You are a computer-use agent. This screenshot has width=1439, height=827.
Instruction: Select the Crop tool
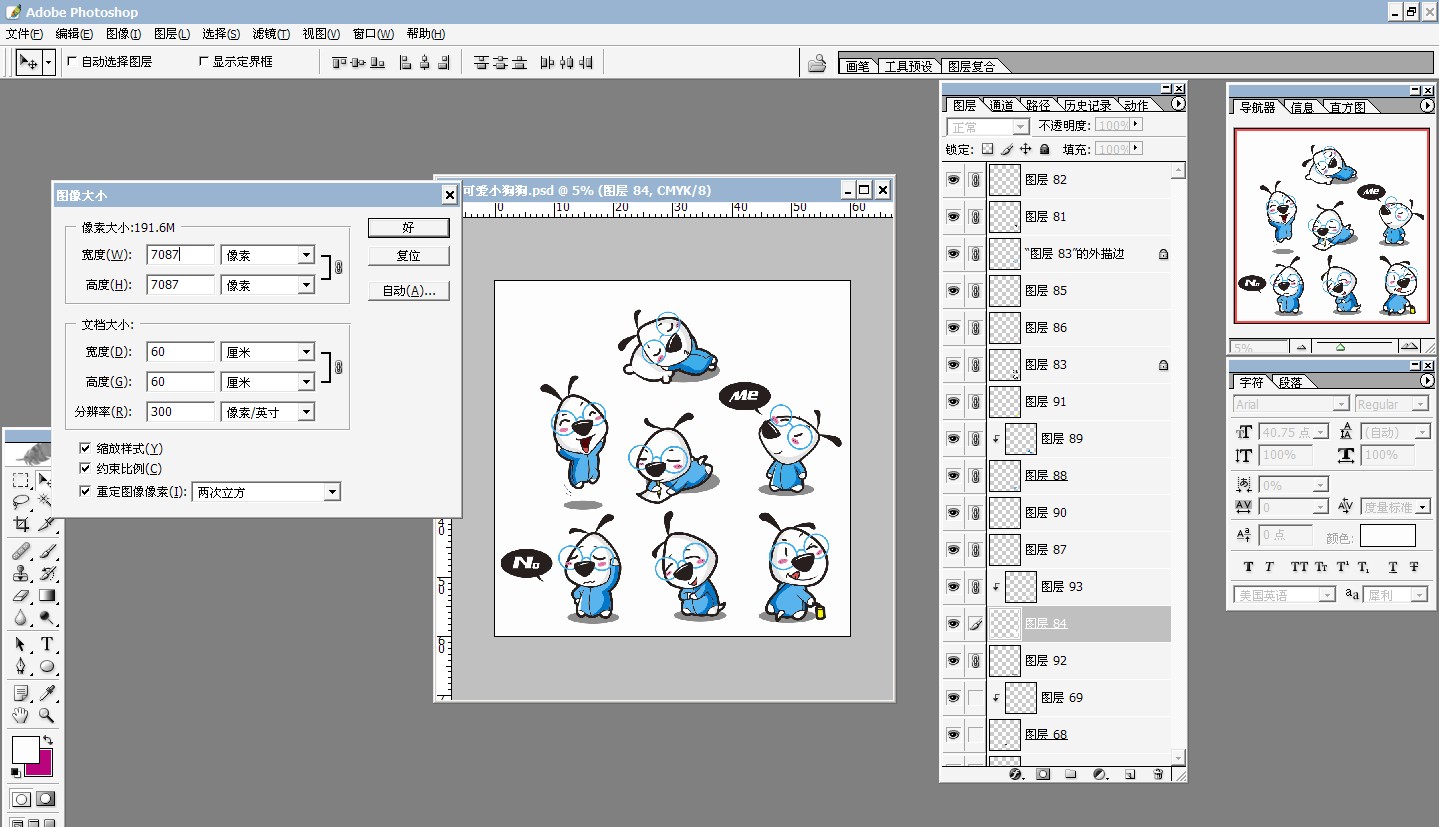coord(20,523)
